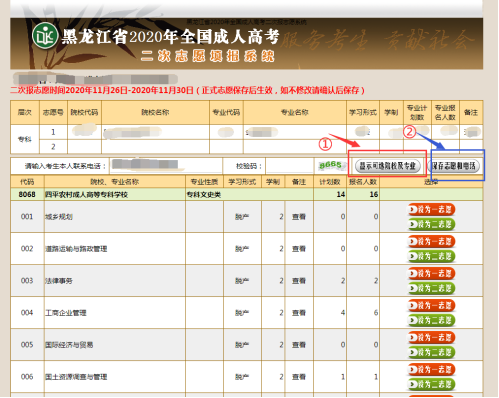Click 志愿号 2 cell in upper table
Image resolution: width=499 pixels, height=398 pixels.
click(x=53, y=147)
